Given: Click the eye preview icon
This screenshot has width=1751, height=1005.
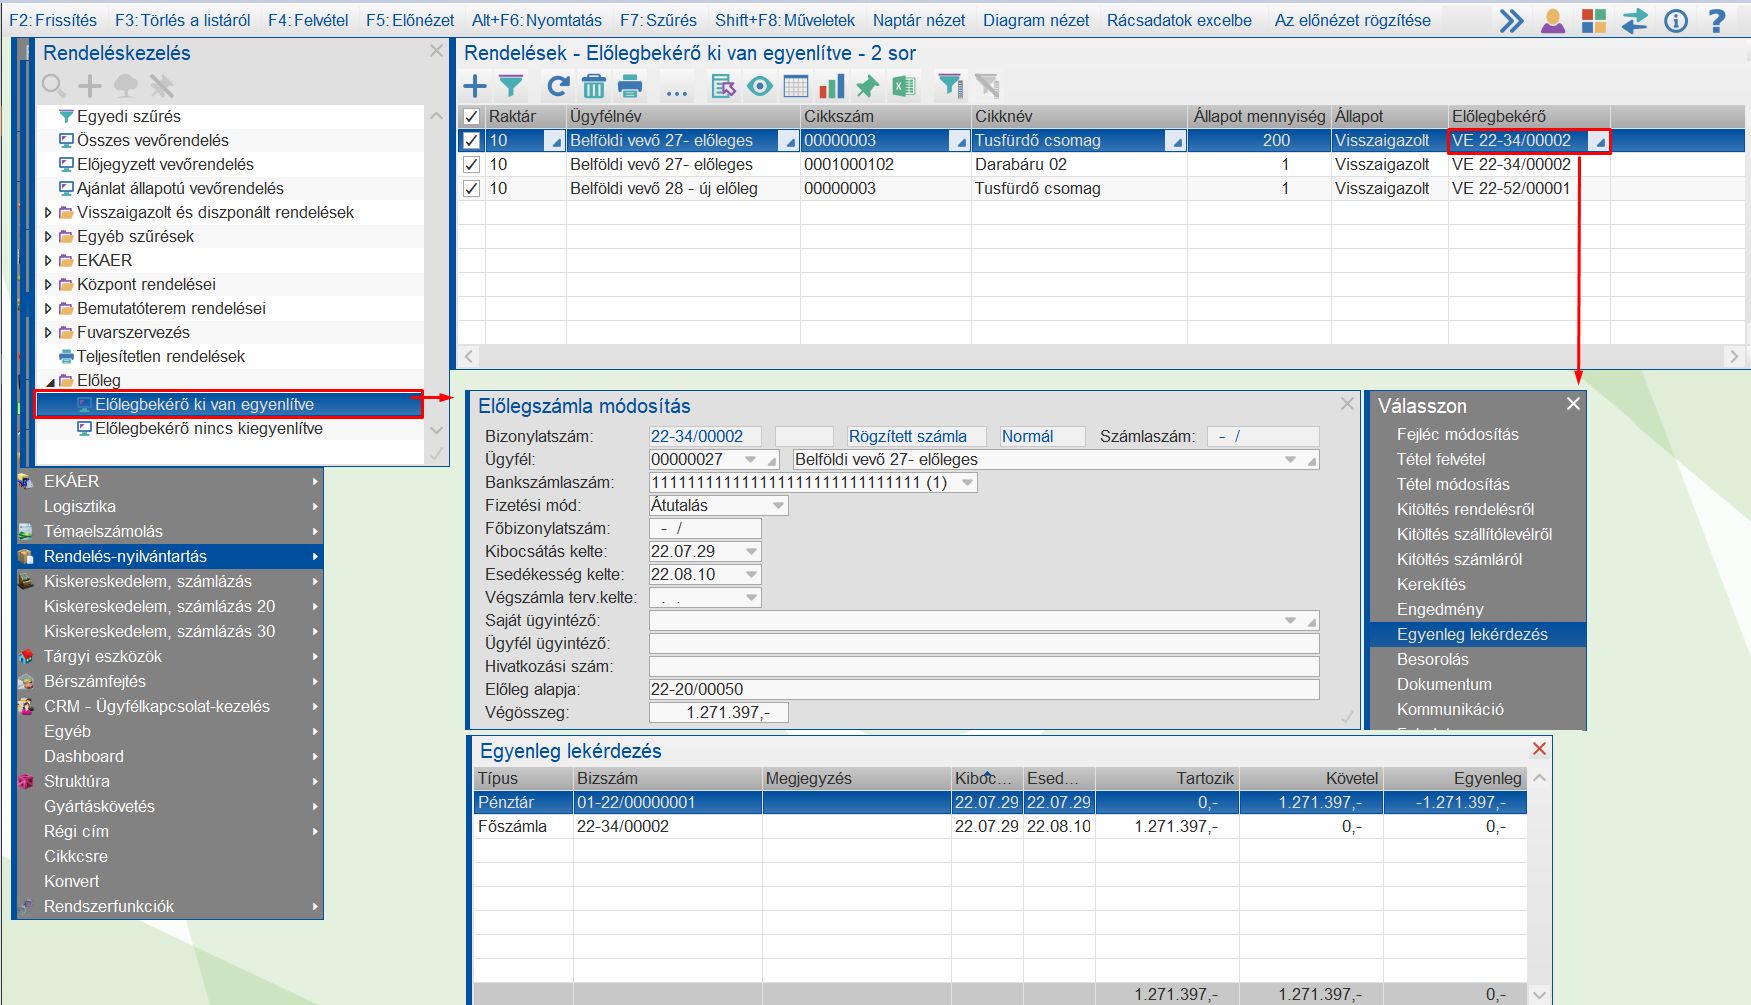Looking at the screenshot, I should pos(760,86).
